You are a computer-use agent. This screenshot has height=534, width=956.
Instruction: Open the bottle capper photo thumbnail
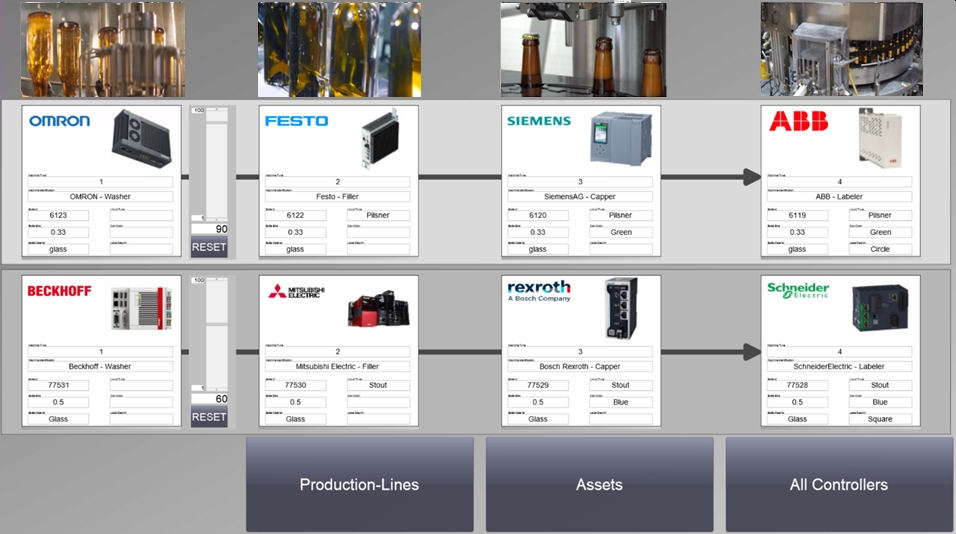pos(583,49)
